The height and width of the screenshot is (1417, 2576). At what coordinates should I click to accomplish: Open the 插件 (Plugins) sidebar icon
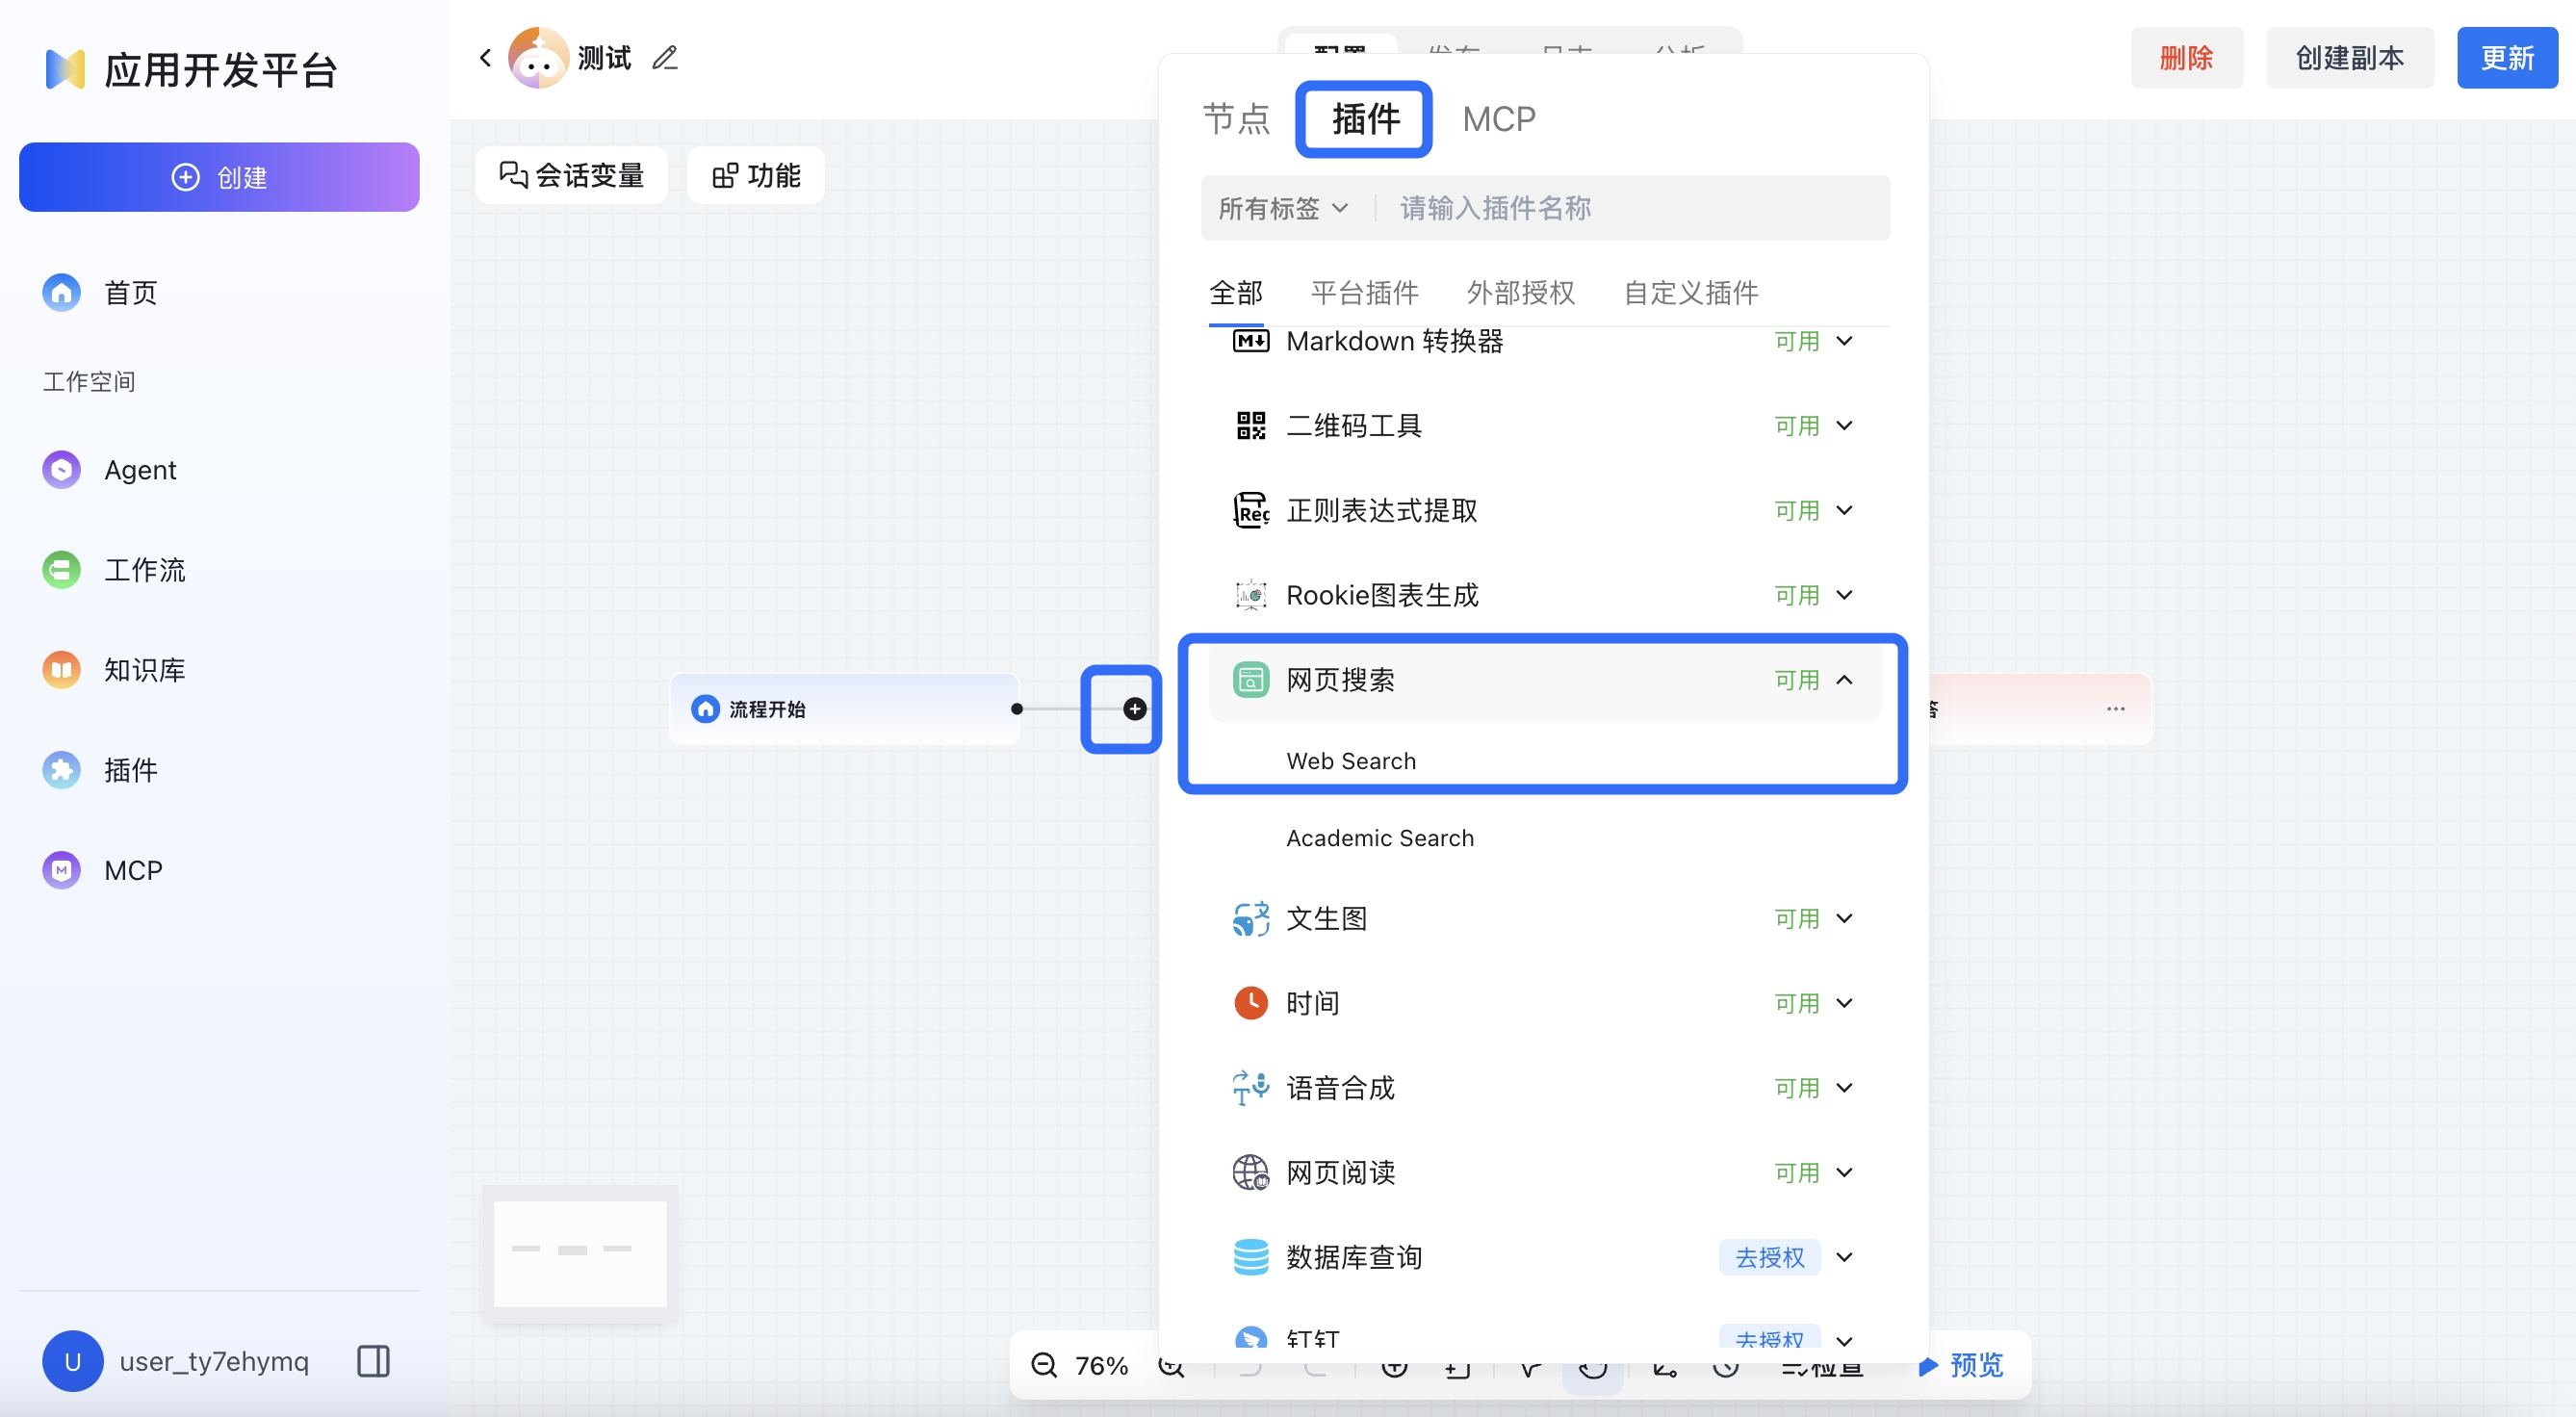(x=61, y=770)
